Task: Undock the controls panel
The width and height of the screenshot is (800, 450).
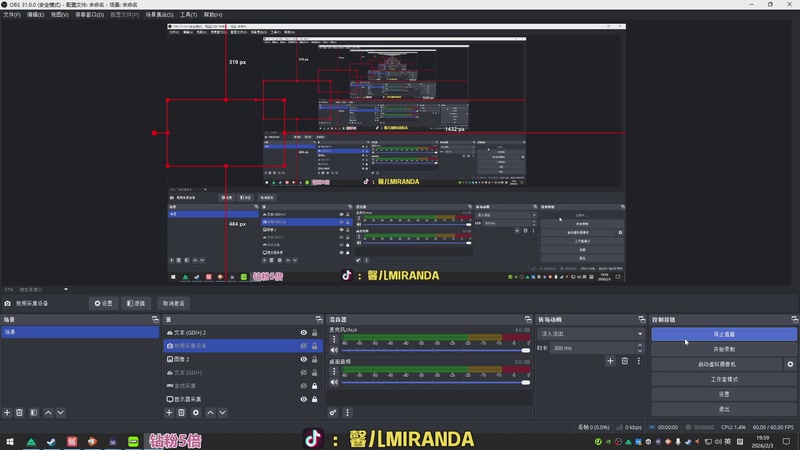Action: pos(794,319)
